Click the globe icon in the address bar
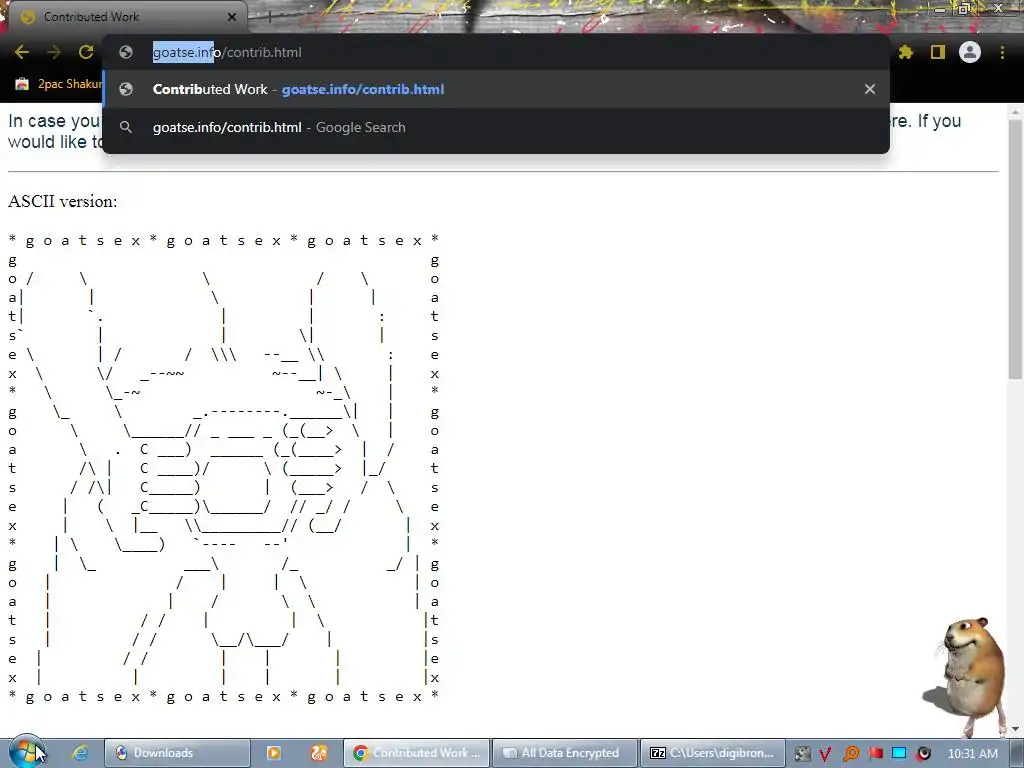Viewport: 1024px width, 768px height. [x=126, y=52]
